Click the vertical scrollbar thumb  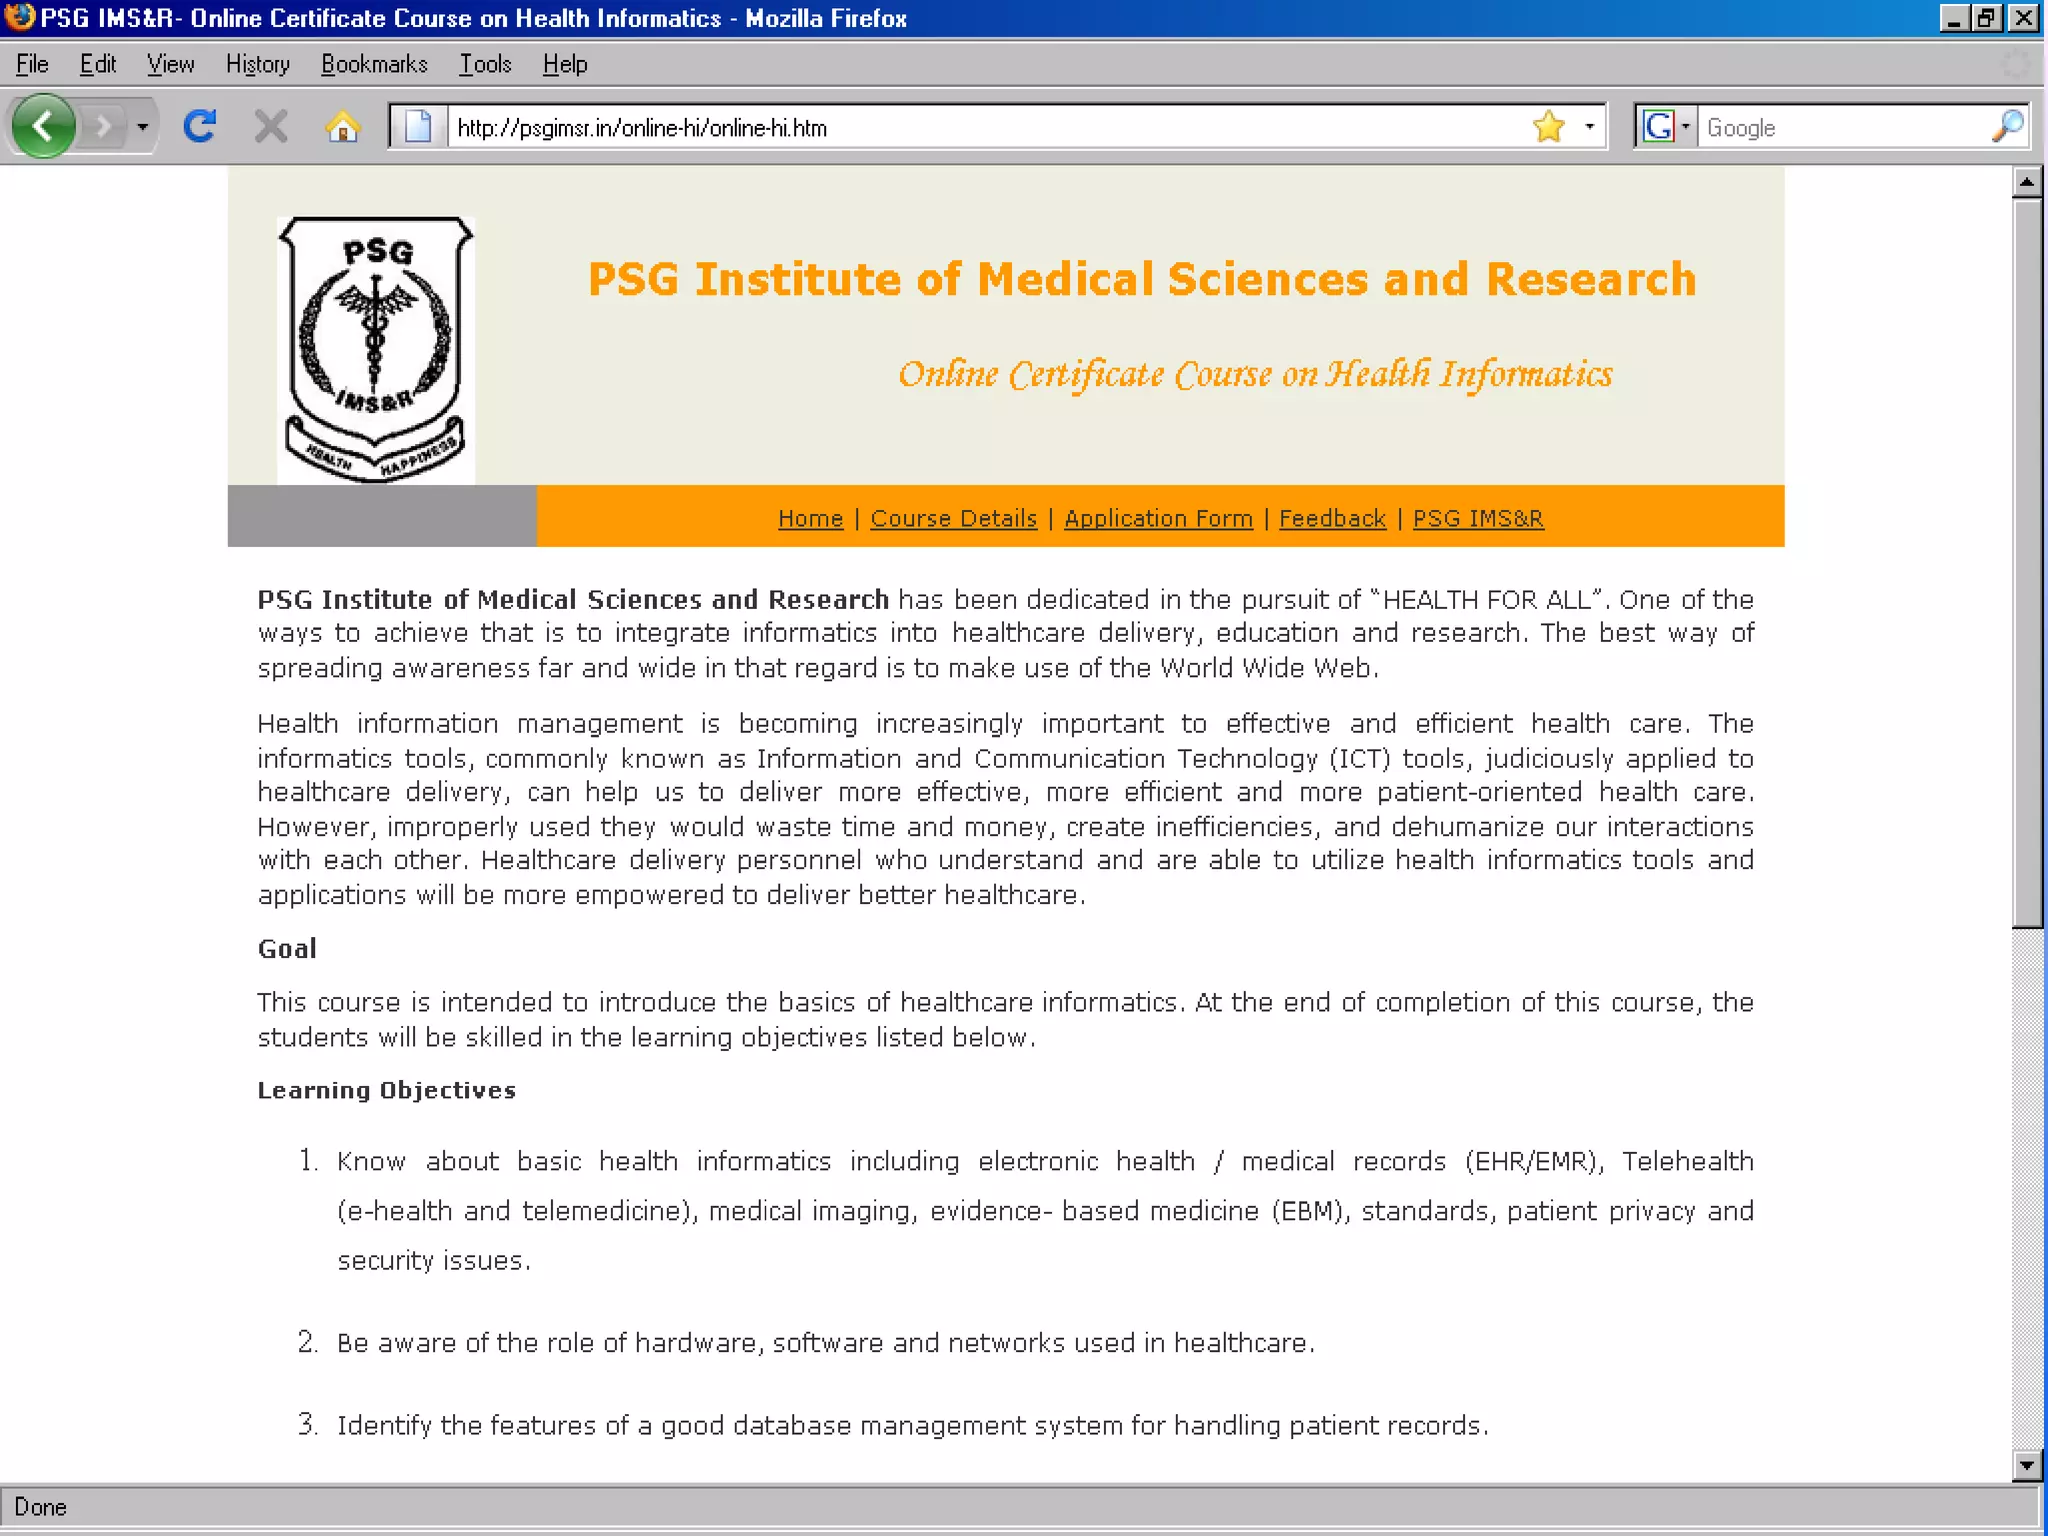coord(2027,563)
